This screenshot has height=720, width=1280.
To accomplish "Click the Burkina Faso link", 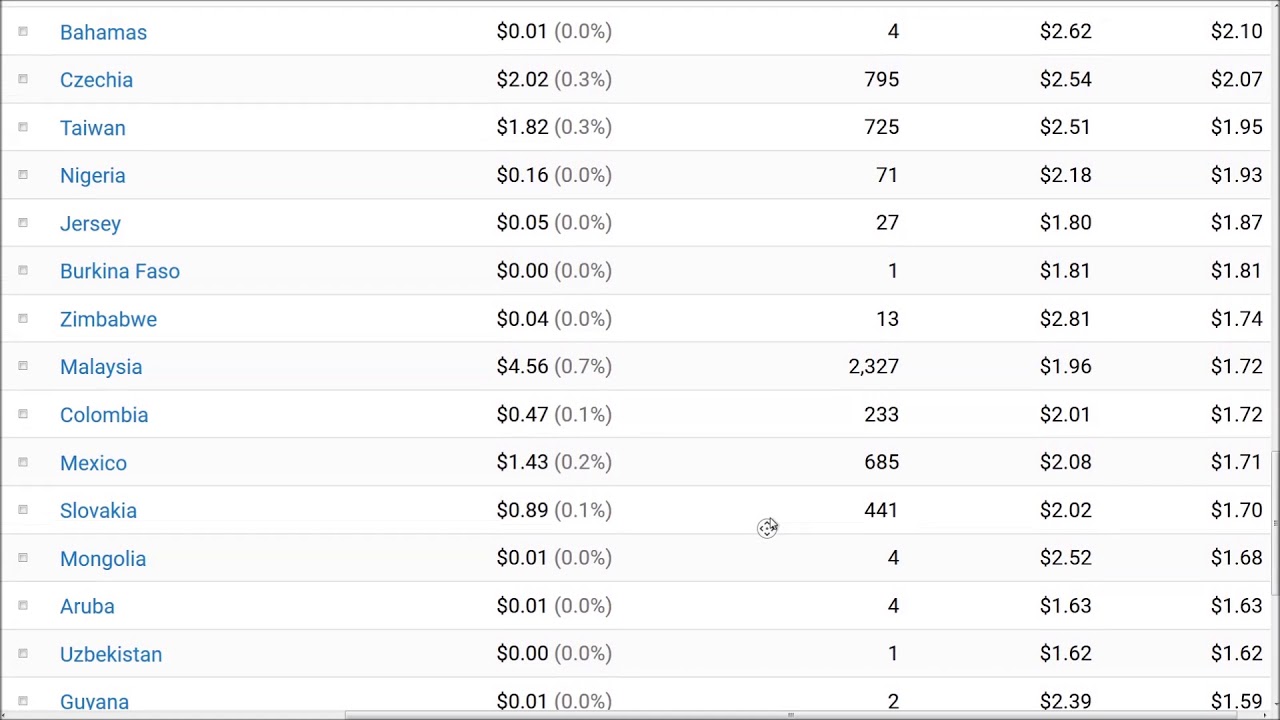I will [x=120, y=271].
